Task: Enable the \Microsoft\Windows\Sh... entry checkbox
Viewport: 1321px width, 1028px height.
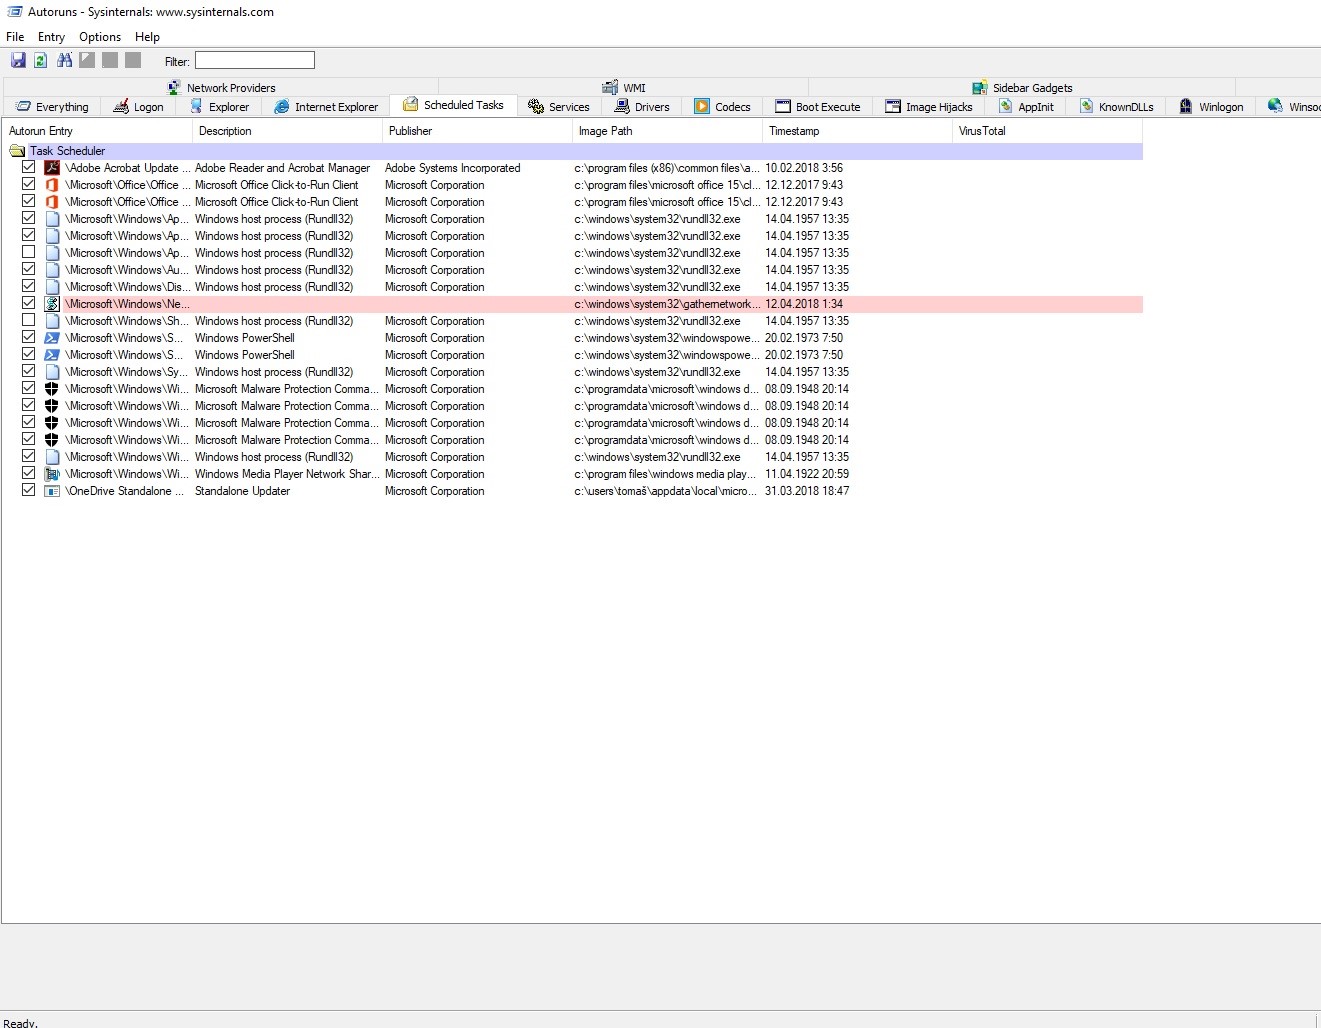Action: [28, 321]
